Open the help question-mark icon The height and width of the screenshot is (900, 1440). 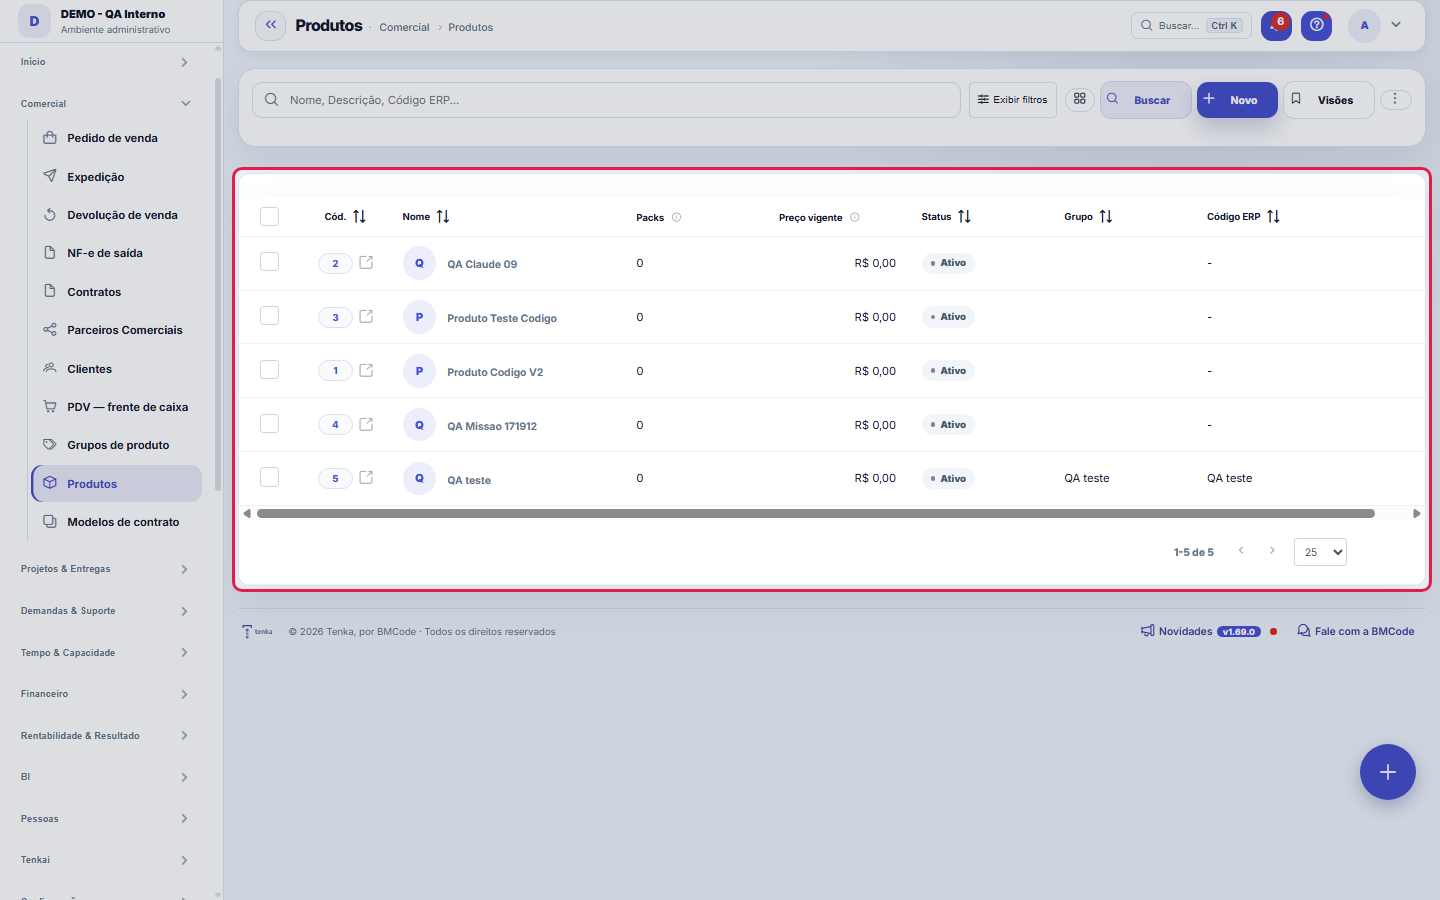click(1317, 26)
